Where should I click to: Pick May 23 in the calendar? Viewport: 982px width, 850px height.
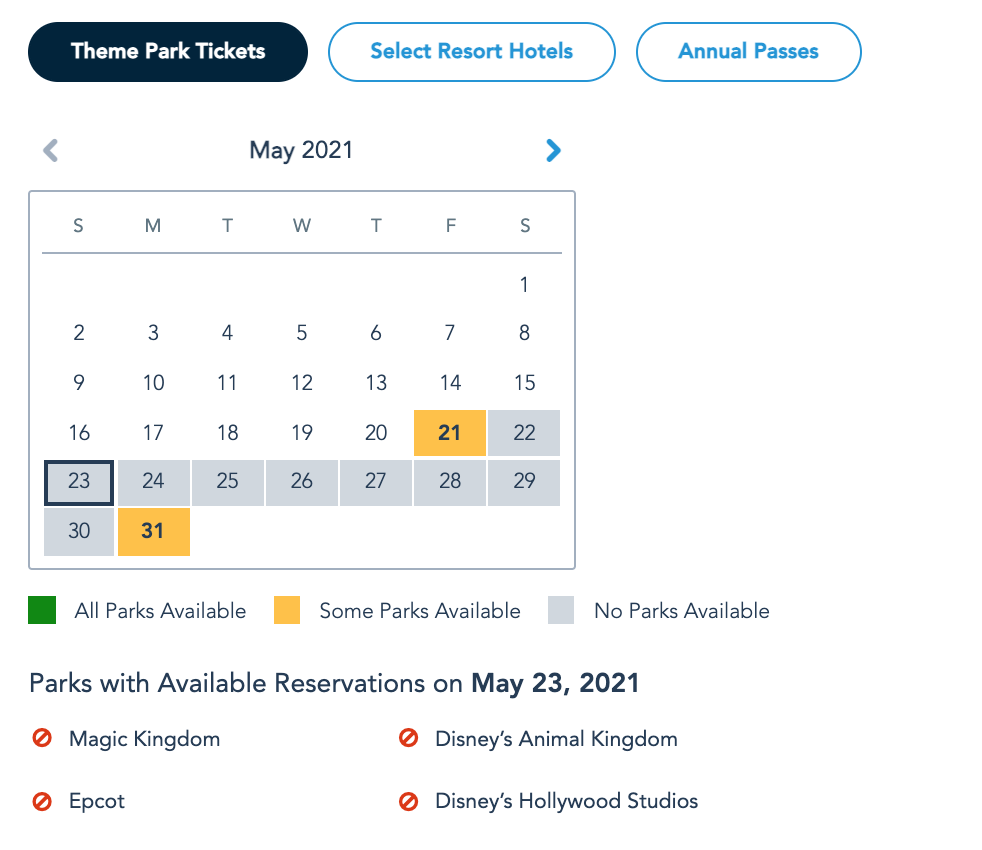(x=79, y=482)
